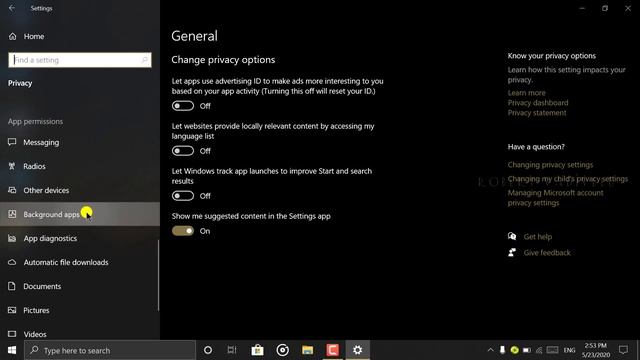Open the clock showing 2:53 PM
The height and width of the screenshot is (360, 640).
(x=596, y=350)
